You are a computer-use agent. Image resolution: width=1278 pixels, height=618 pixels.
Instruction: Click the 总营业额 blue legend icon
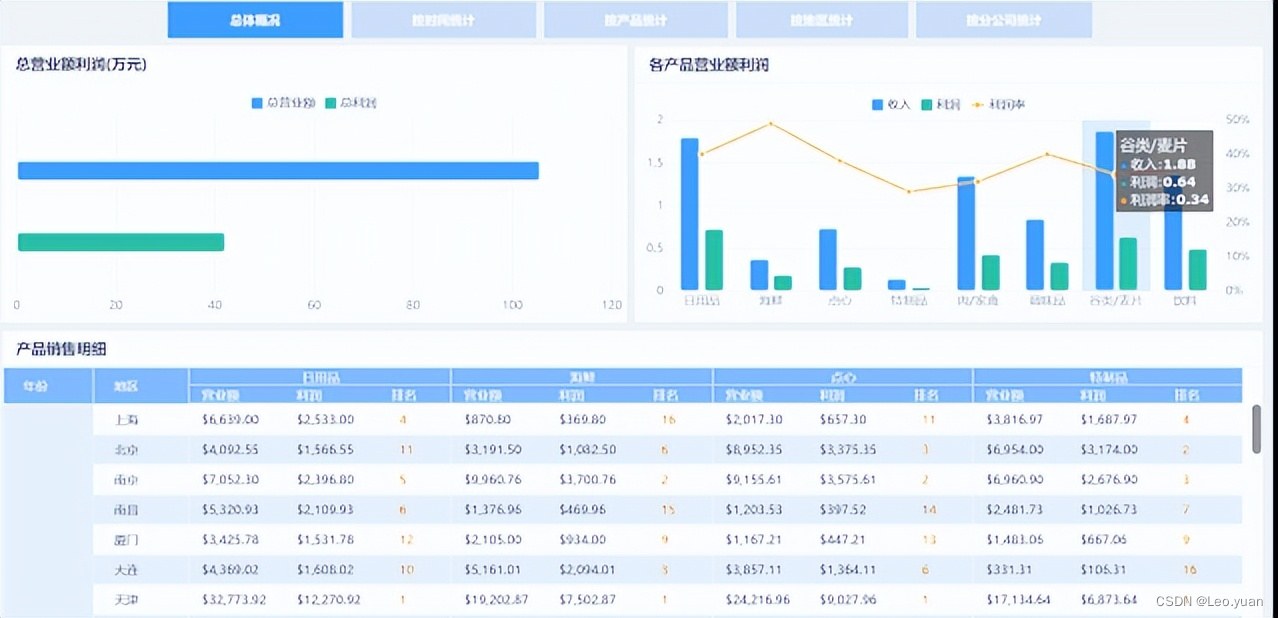click(x=258, y=102)
